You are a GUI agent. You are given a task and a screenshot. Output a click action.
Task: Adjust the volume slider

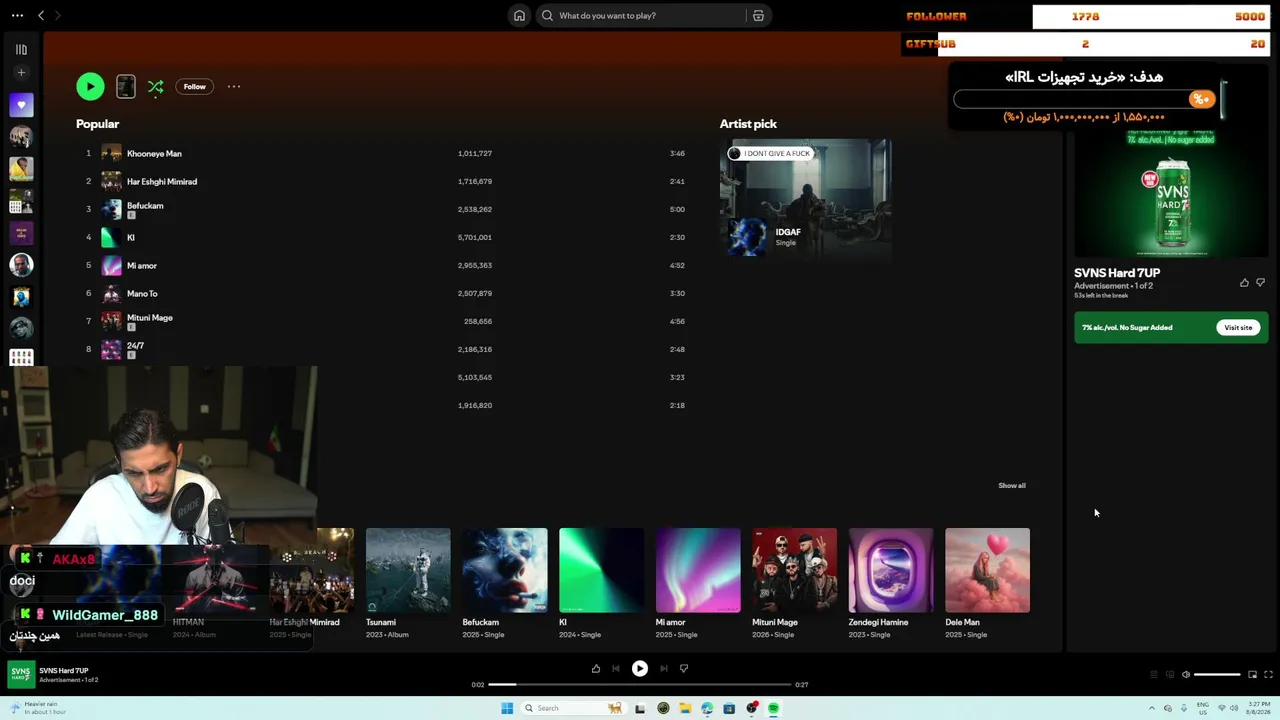1217,675
